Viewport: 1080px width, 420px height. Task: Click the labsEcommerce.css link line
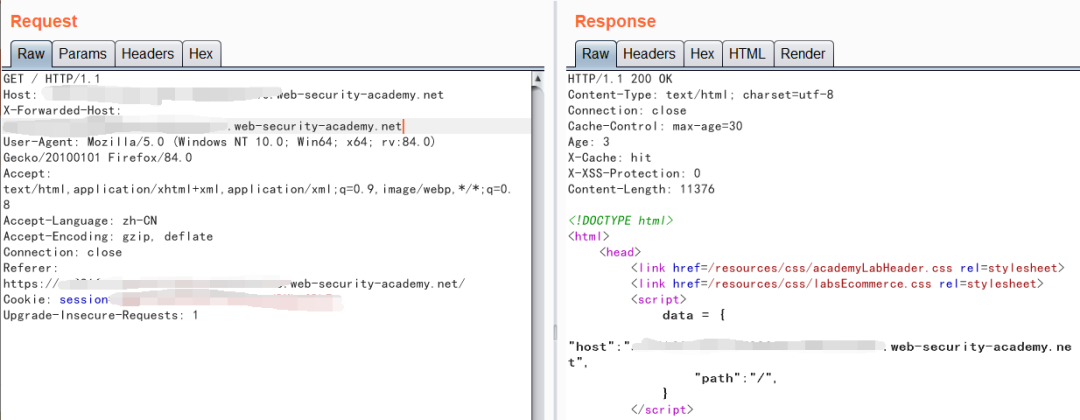[x=837, y=284]
